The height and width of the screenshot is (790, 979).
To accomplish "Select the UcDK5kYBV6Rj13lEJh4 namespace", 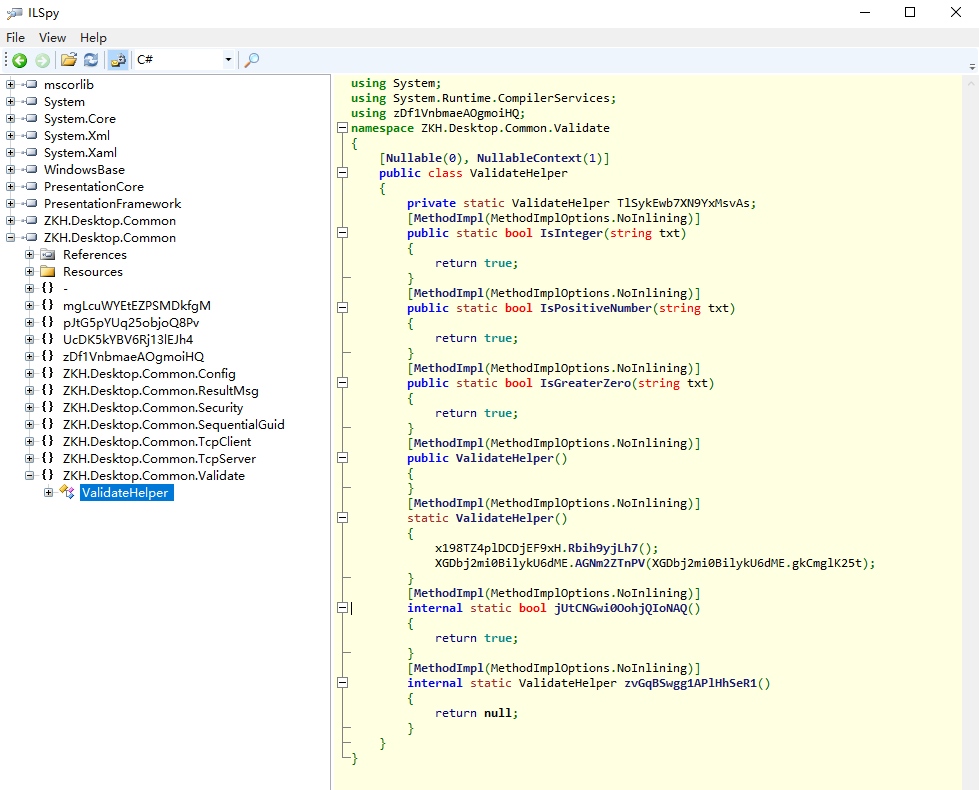I will coord(127,339).
